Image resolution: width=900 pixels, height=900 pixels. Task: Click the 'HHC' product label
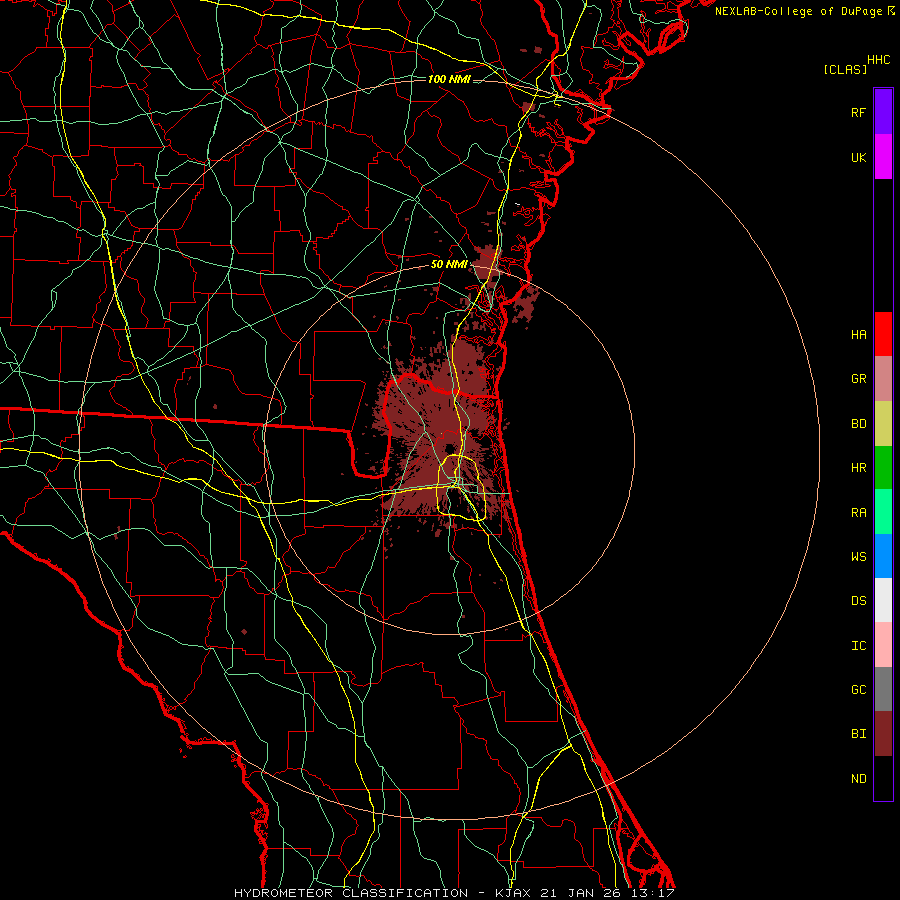(878, 60)
